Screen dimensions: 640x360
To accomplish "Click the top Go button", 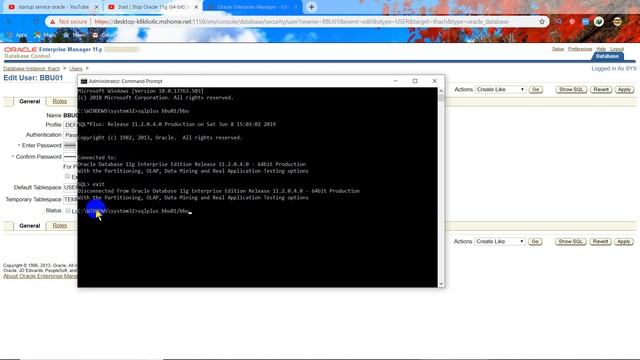I will tap(536, 89).
